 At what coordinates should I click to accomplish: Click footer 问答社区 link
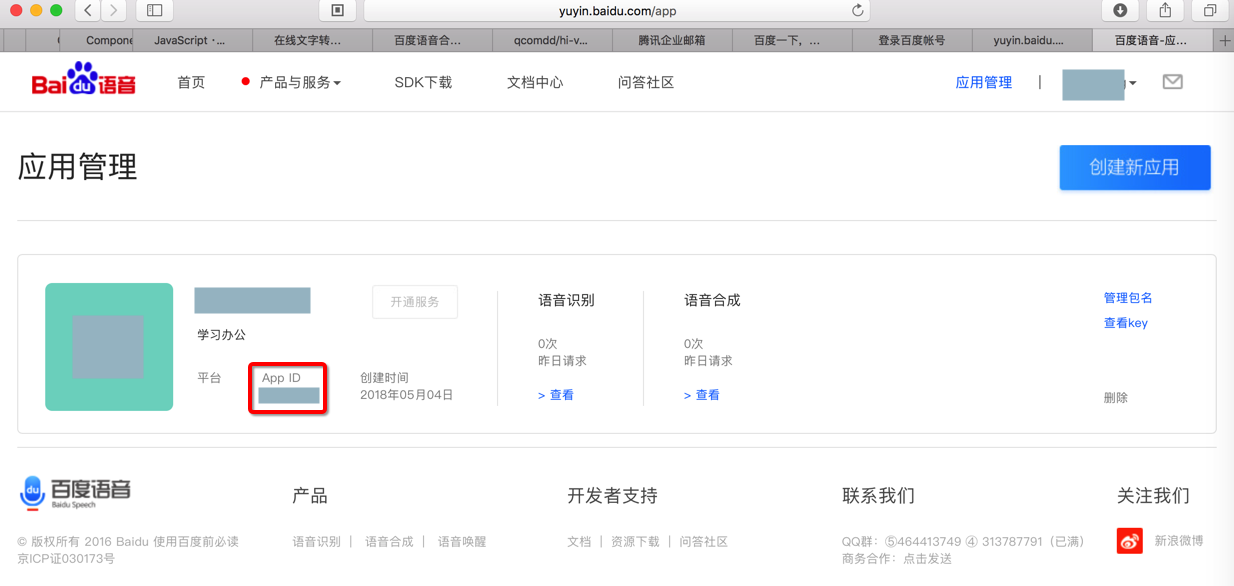(x=704, y=541)
